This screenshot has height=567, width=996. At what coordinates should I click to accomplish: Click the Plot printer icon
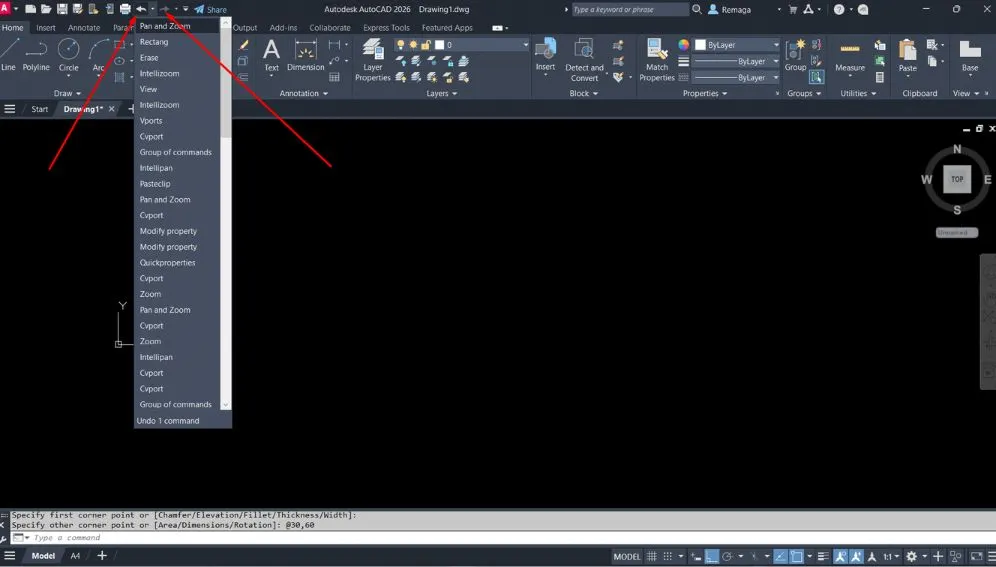pos(125,9)
